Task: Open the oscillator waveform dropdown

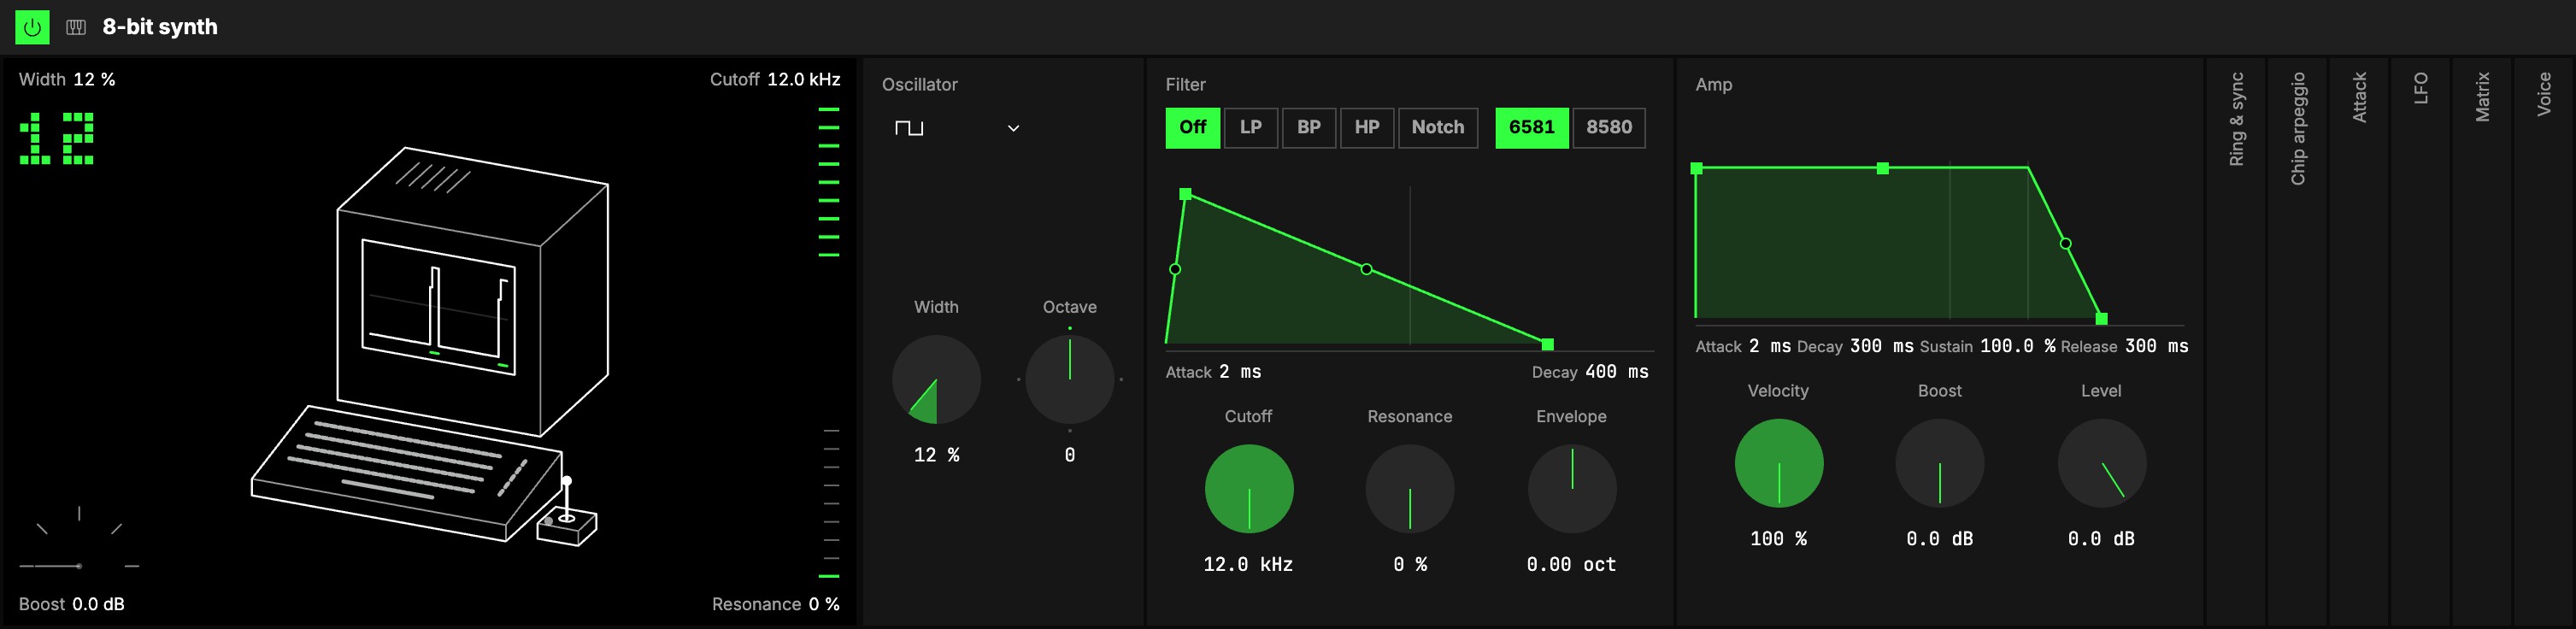Action: [957, 128]
